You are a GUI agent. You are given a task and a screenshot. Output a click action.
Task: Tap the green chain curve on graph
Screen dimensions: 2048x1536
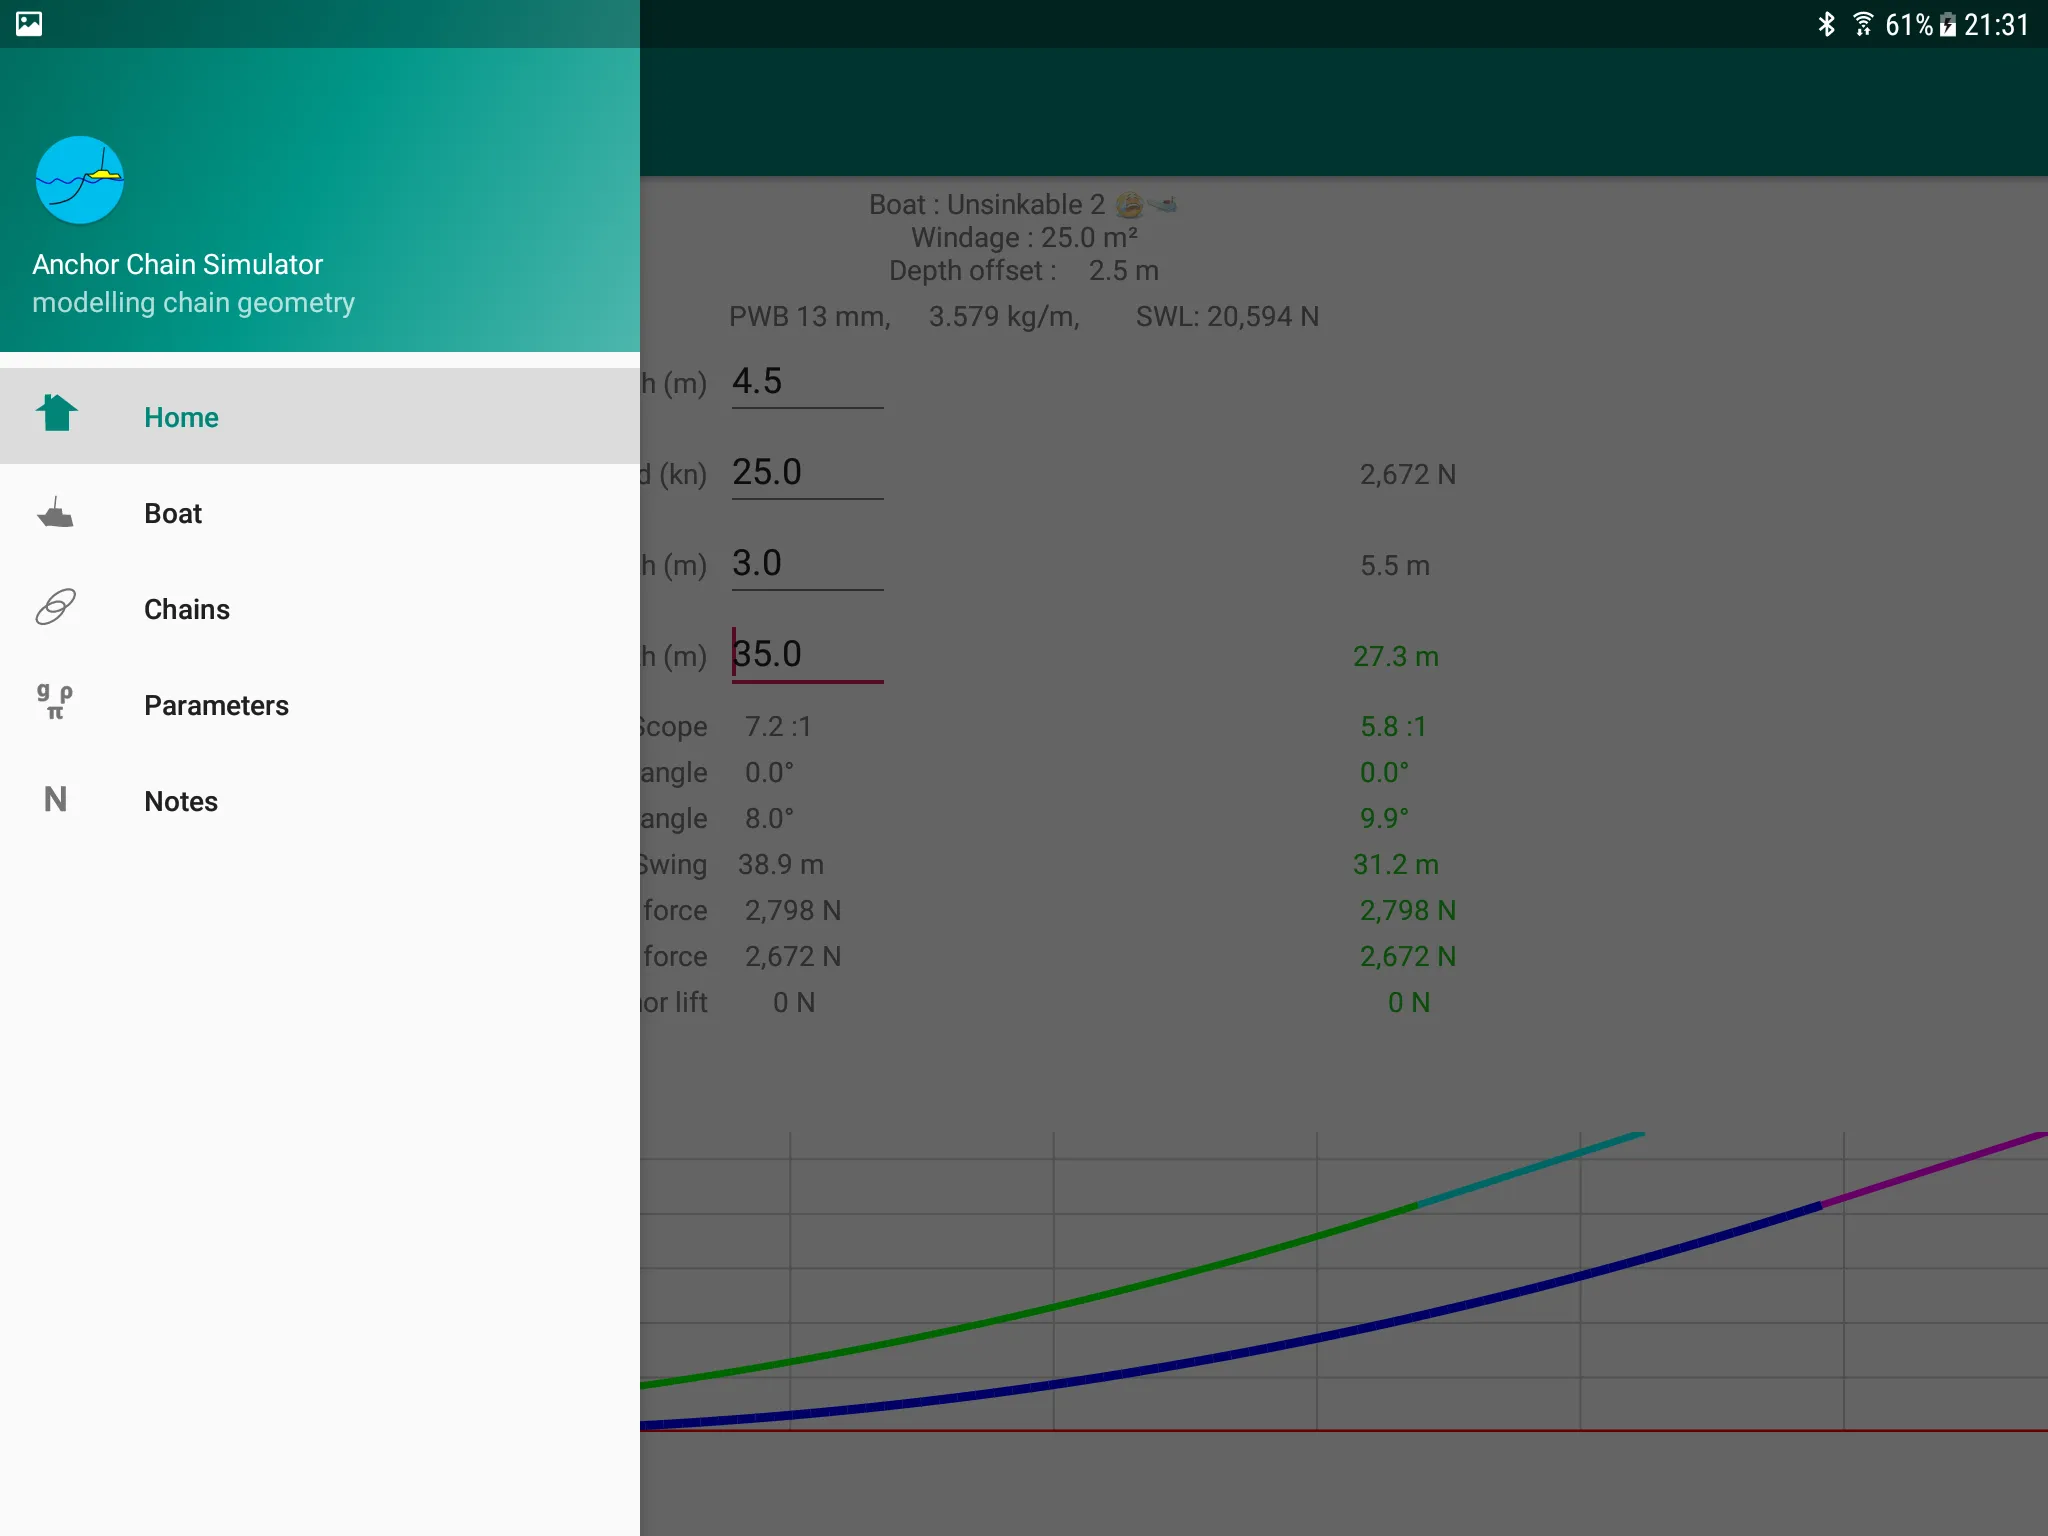(1055, 1307)
